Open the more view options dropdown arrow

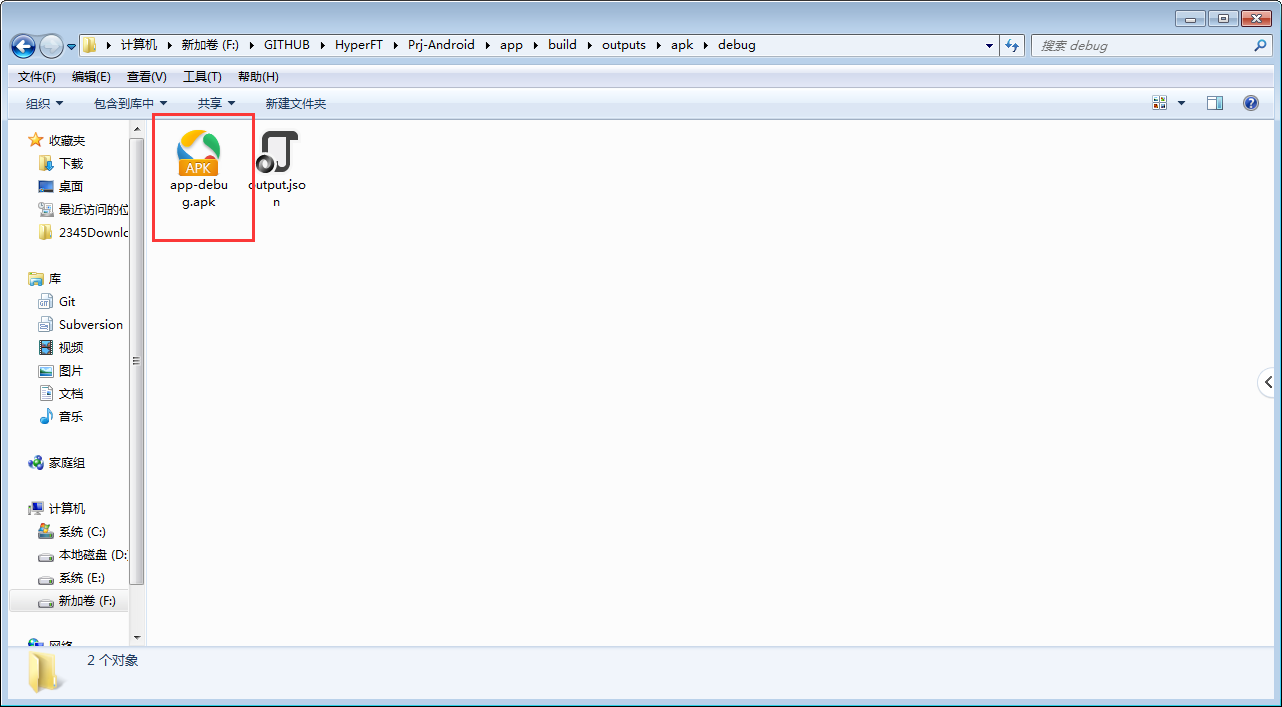[1181, 103]
